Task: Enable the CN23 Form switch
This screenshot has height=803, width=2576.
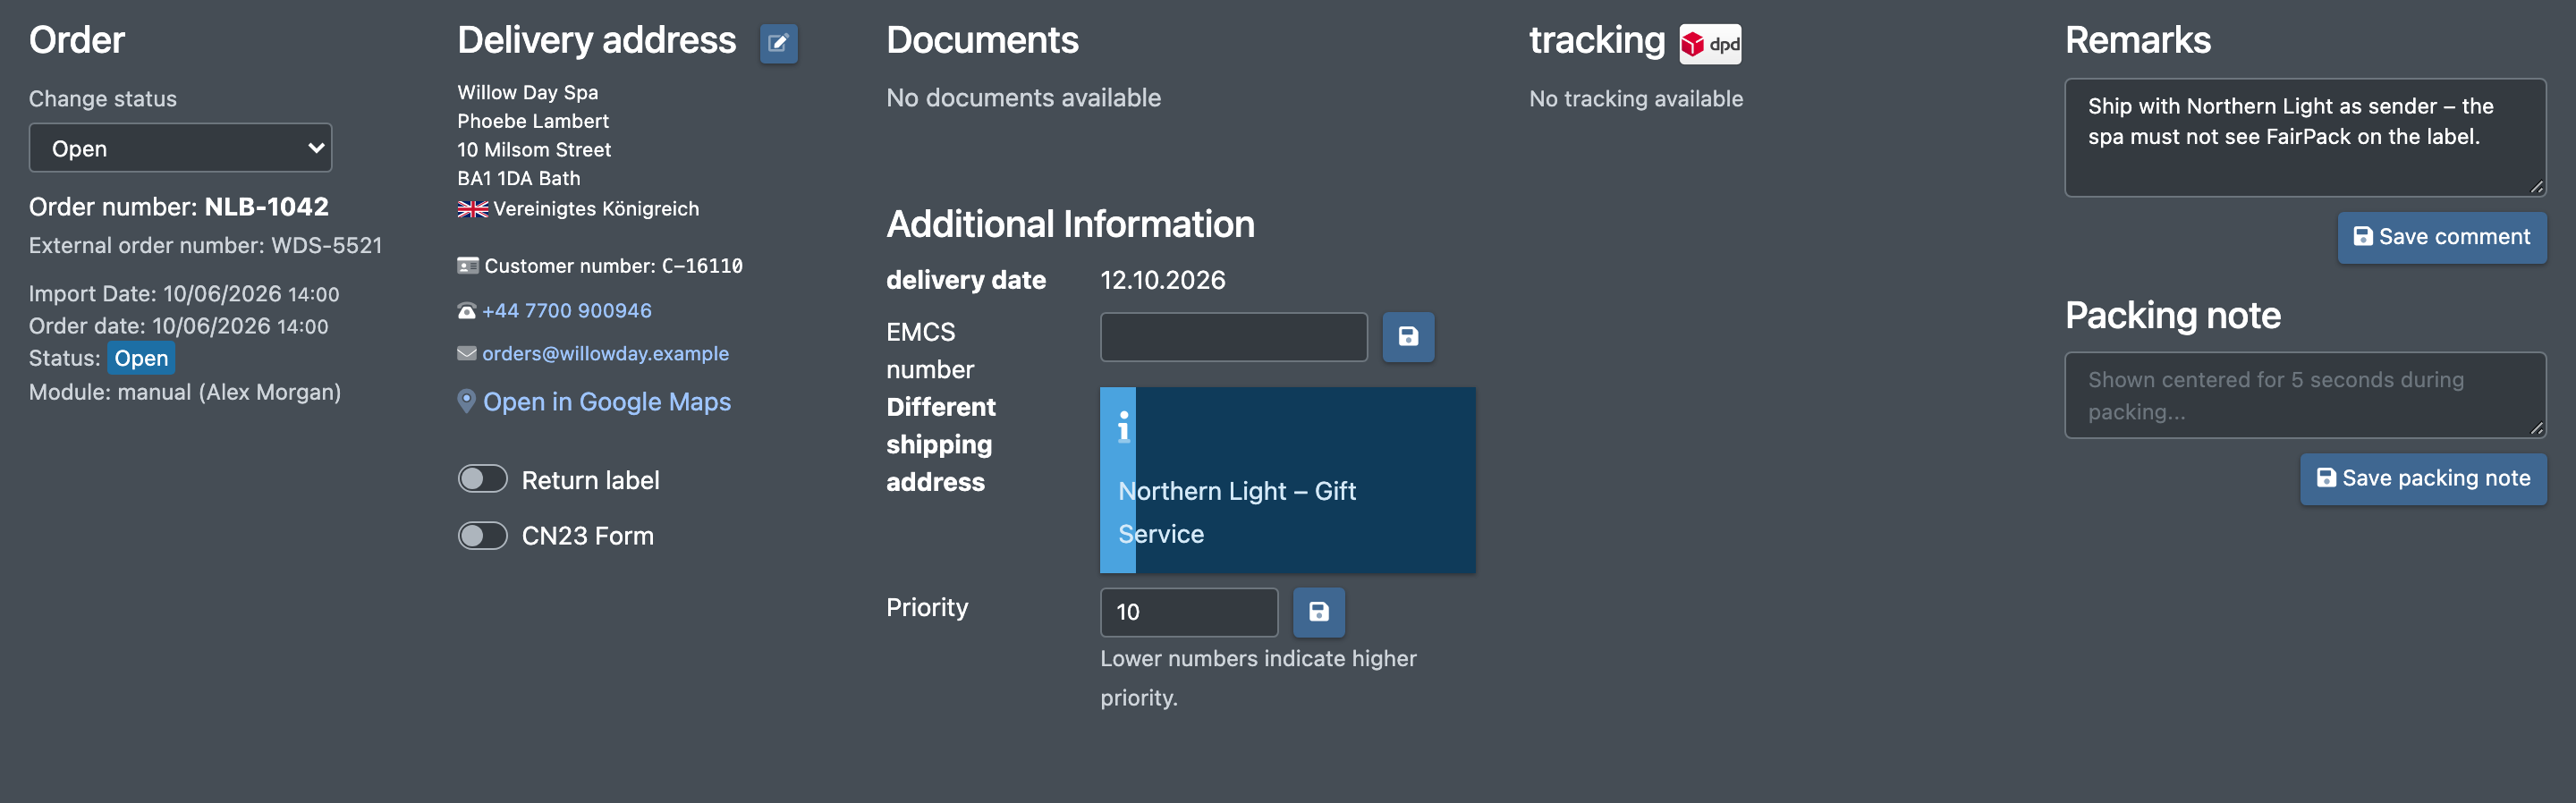Action: click(x=482, y=535)
